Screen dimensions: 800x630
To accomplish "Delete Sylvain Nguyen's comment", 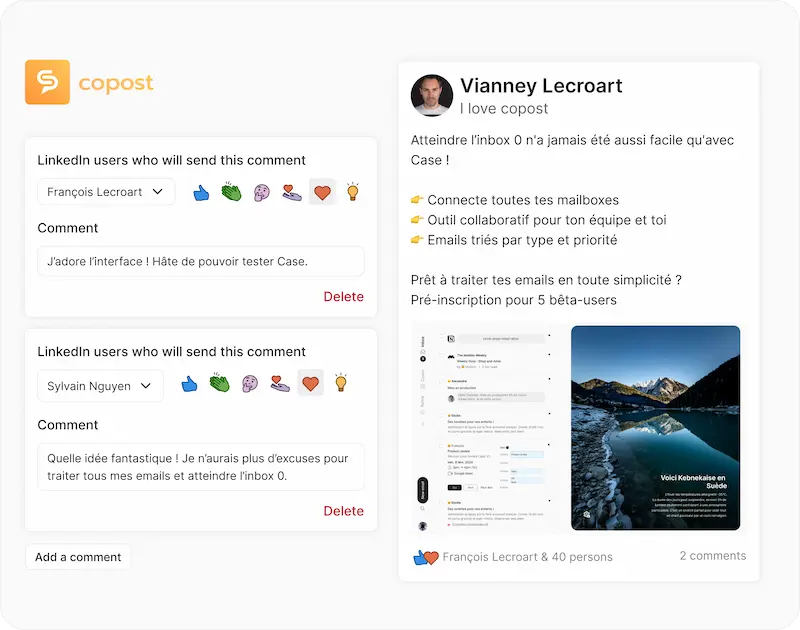I will [x=343, y=511].
